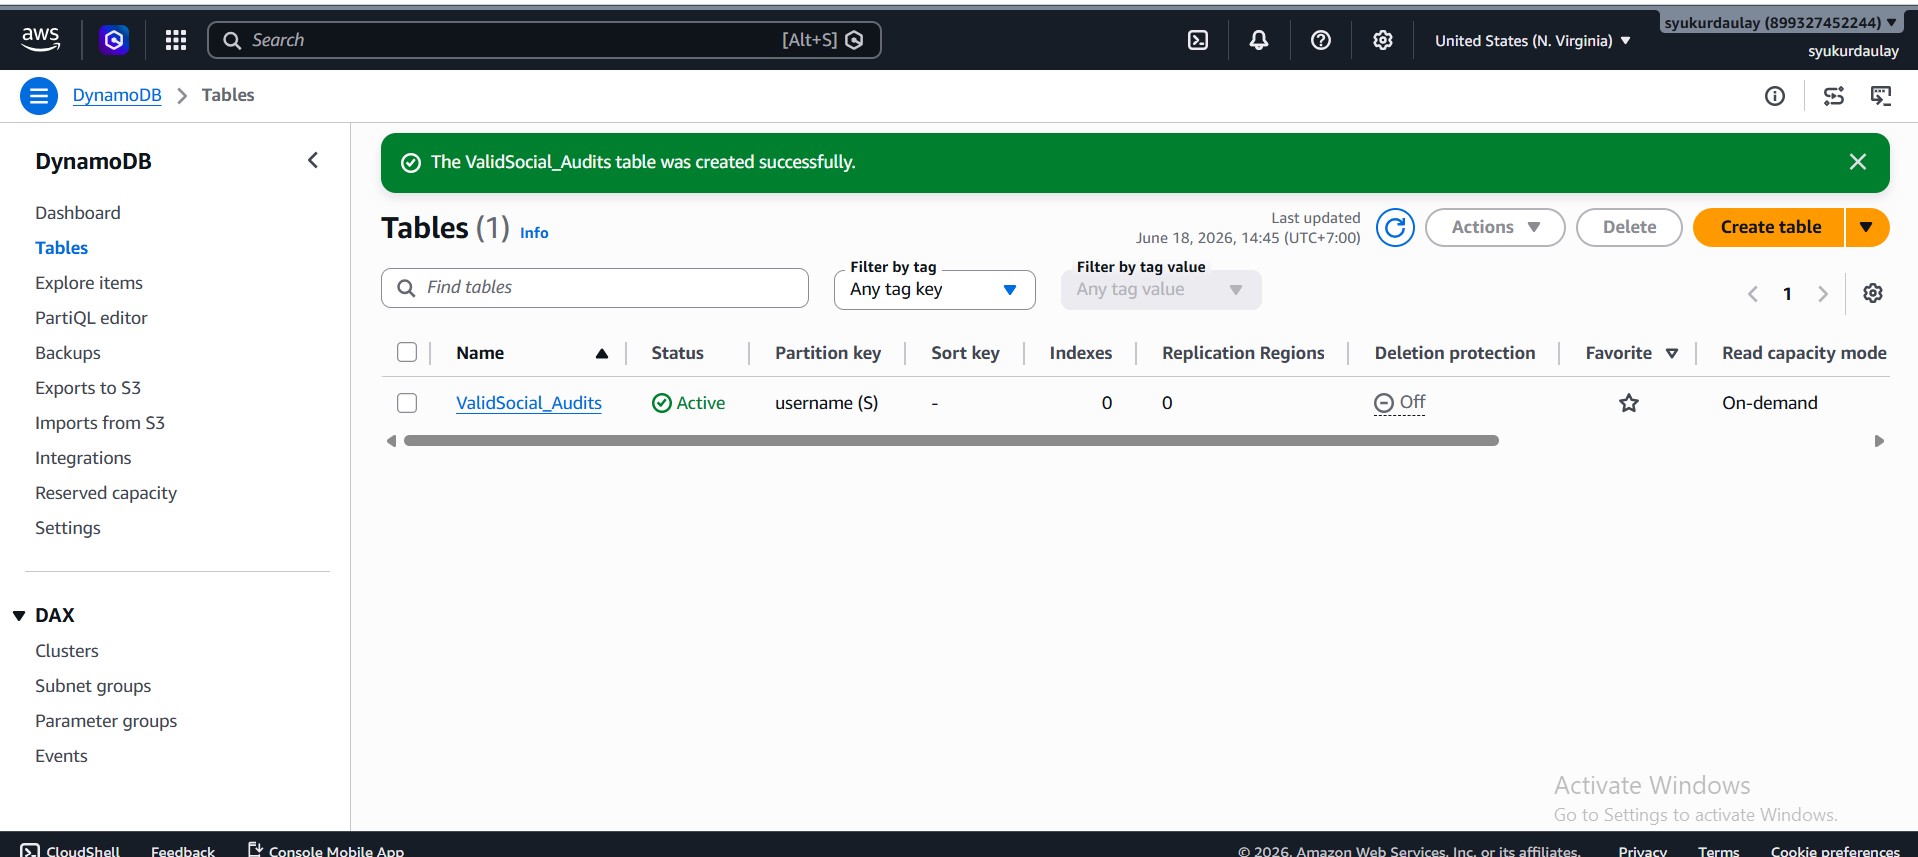1918x857 pixels.
Task: Open Dashboard in the sidebar
Action: pyautogui.click(x=78, y=213)
